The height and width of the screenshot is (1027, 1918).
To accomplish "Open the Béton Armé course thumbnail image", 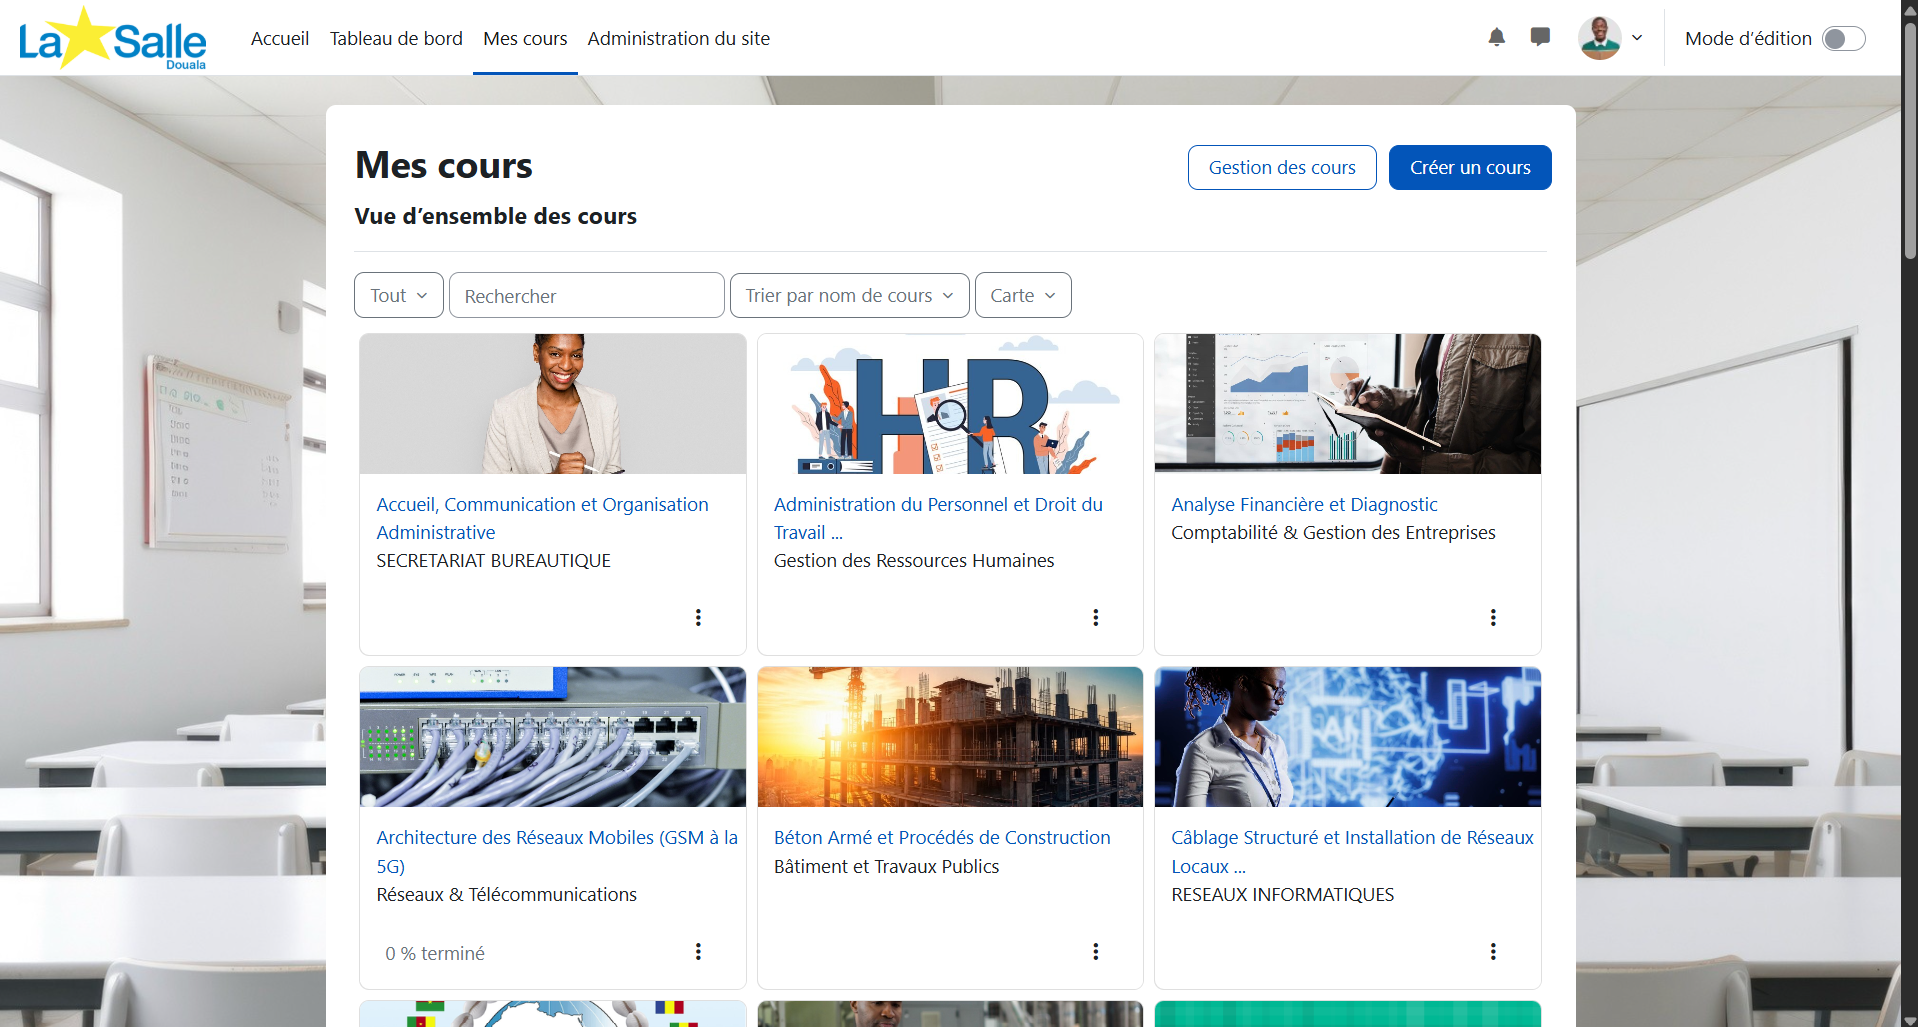I will point(950,737).
